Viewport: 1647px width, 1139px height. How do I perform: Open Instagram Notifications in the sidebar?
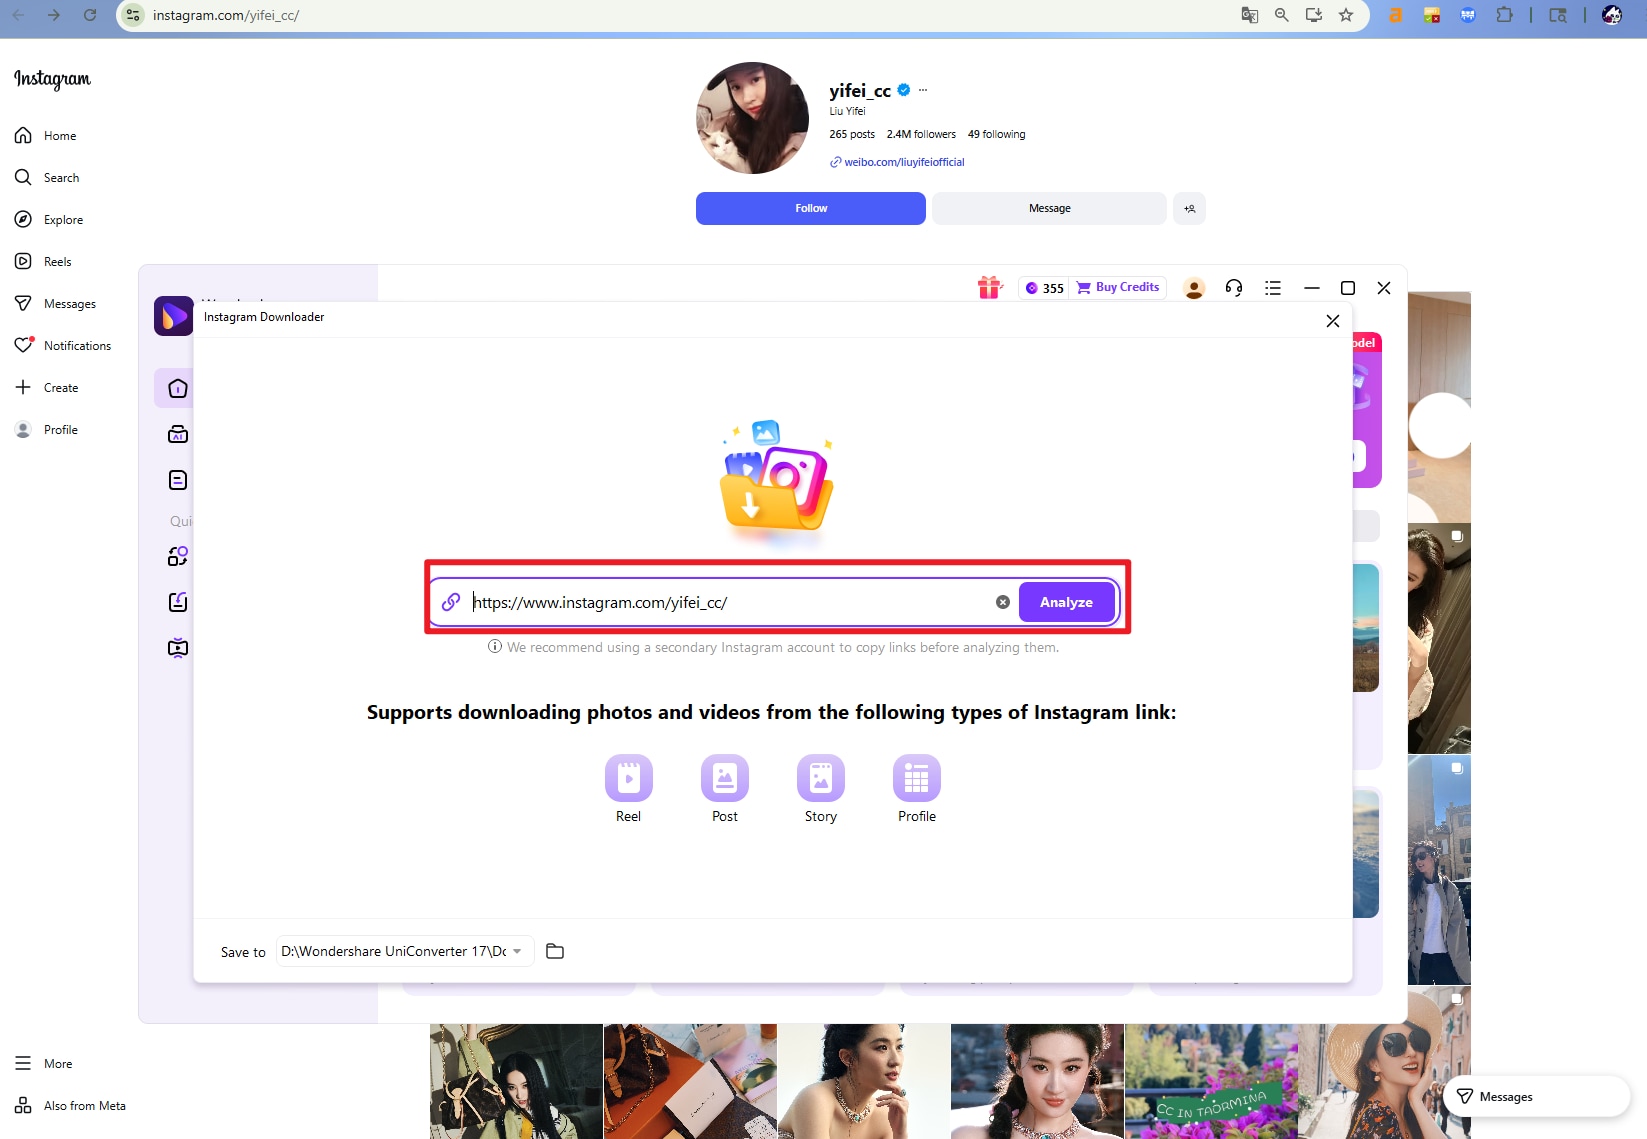click(x=77, y=345)
